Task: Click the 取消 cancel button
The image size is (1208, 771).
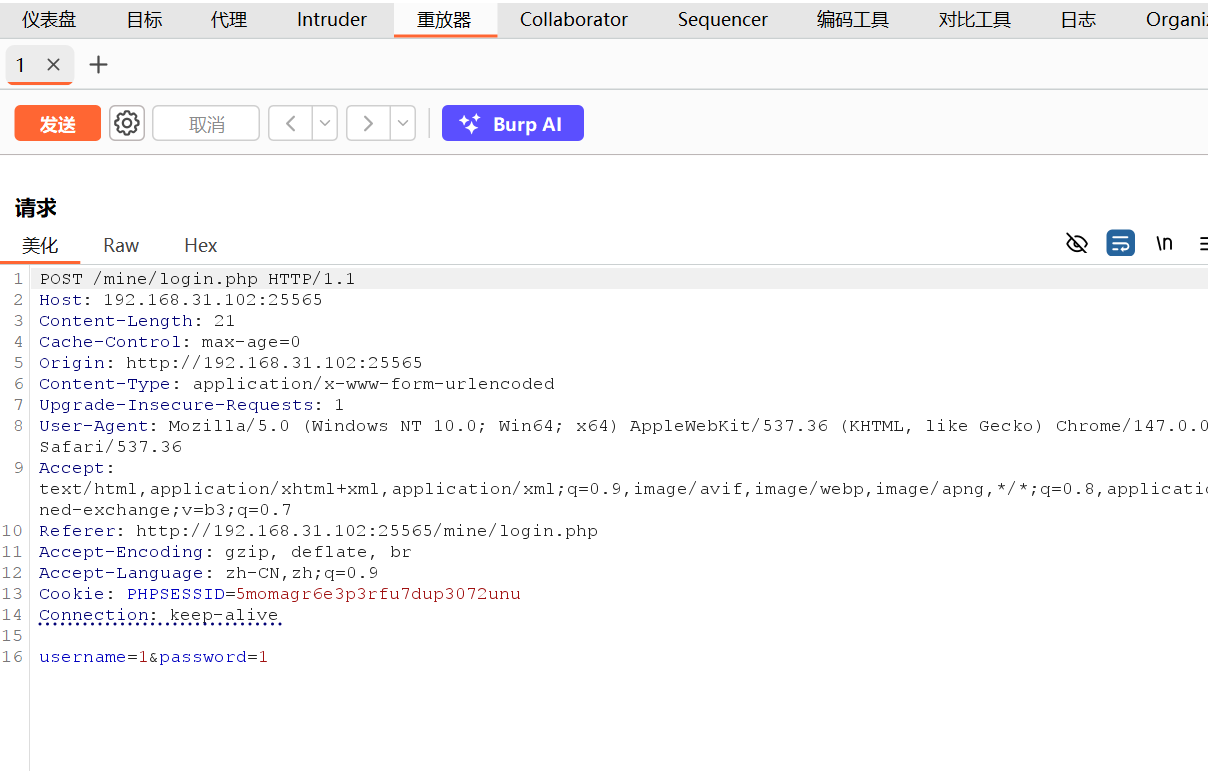Action: pyautogui.click(x=206, y=123)
